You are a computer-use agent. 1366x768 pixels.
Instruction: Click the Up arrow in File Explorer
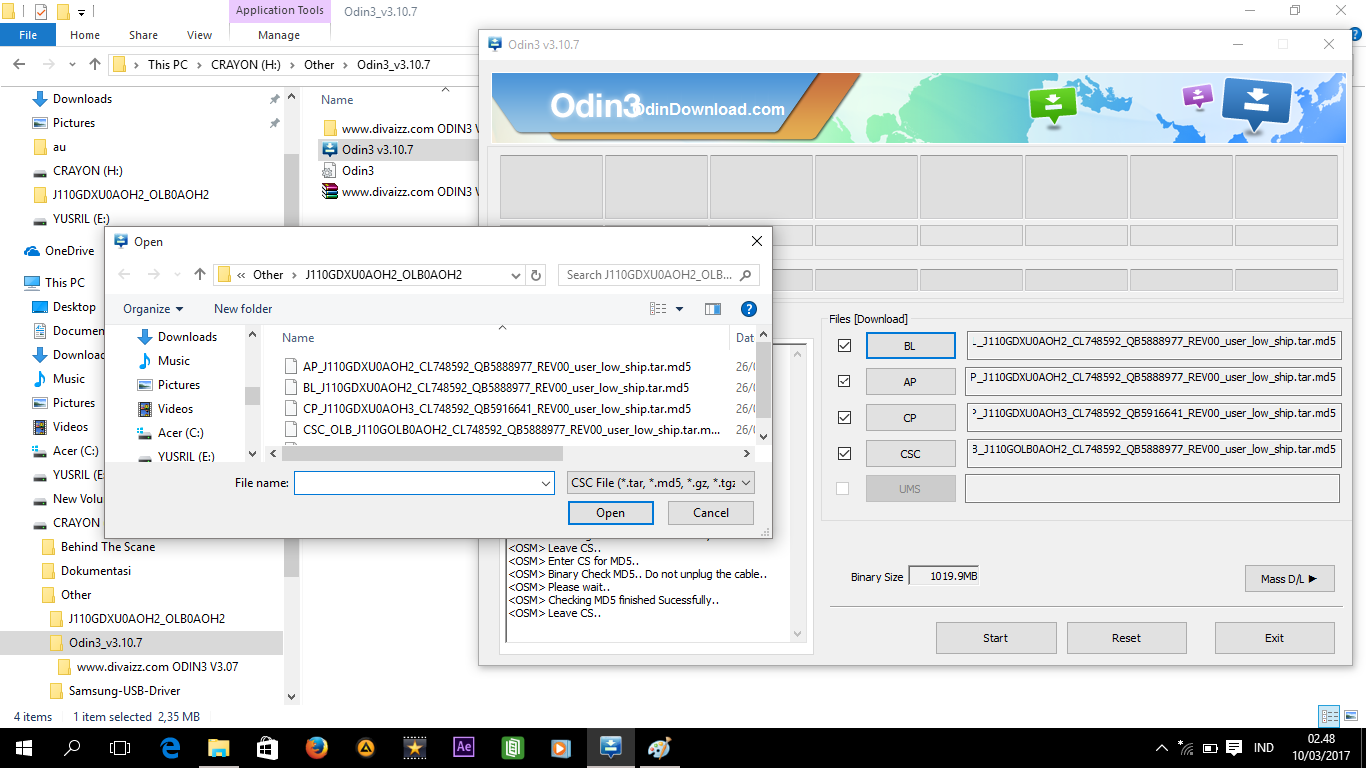pyautogui.click(x=95, y=64)
